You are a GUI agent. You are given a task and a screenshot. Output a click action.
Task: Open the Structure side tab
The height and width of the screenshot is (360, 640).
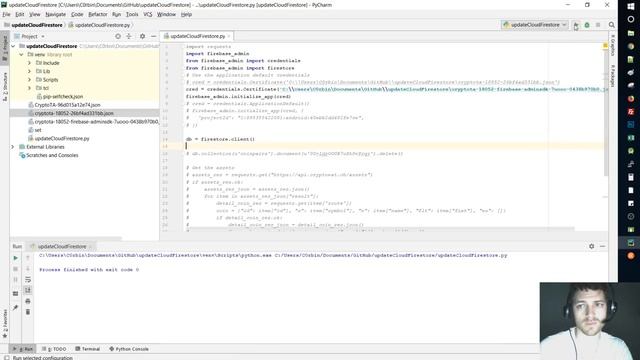coord(5,87)
